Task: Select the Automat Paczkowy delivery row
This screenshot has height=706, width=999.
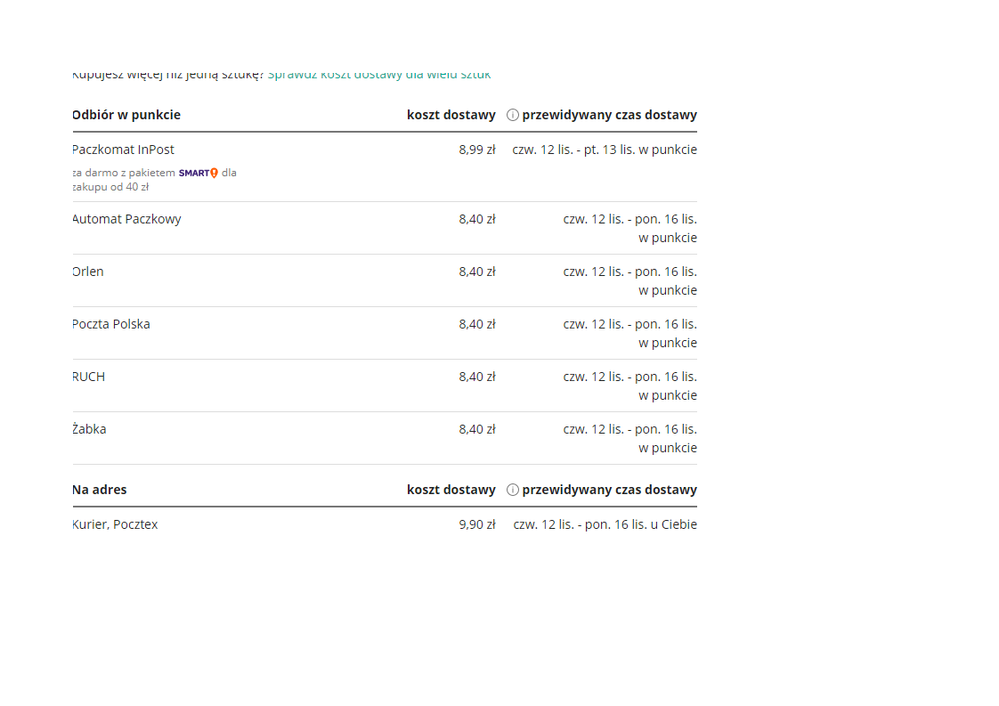Action: [127, 219]
